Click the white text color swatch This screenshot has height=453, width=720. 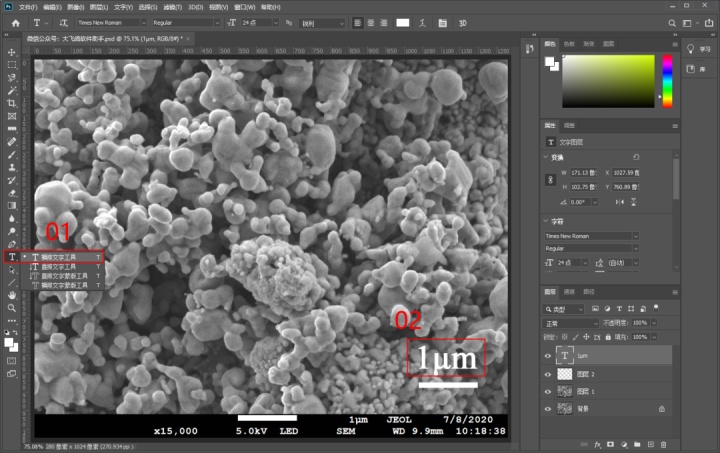pos(403,23)
